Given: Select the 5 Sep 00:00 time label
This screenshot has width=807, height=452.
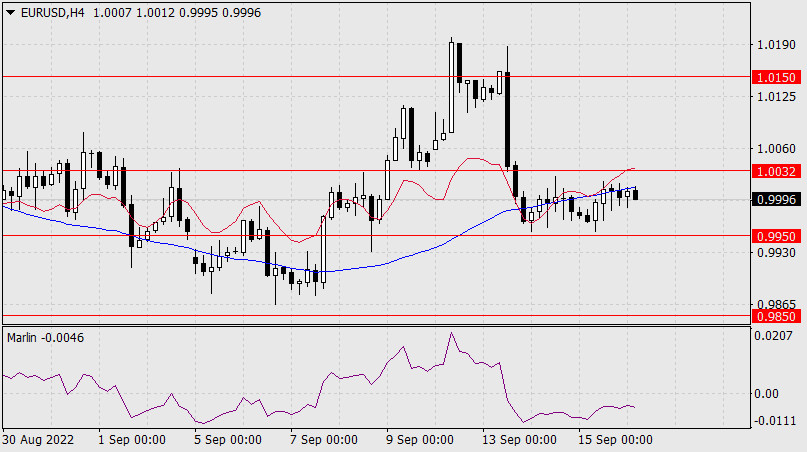Looking at the screenshot, I should coord(227,440).
